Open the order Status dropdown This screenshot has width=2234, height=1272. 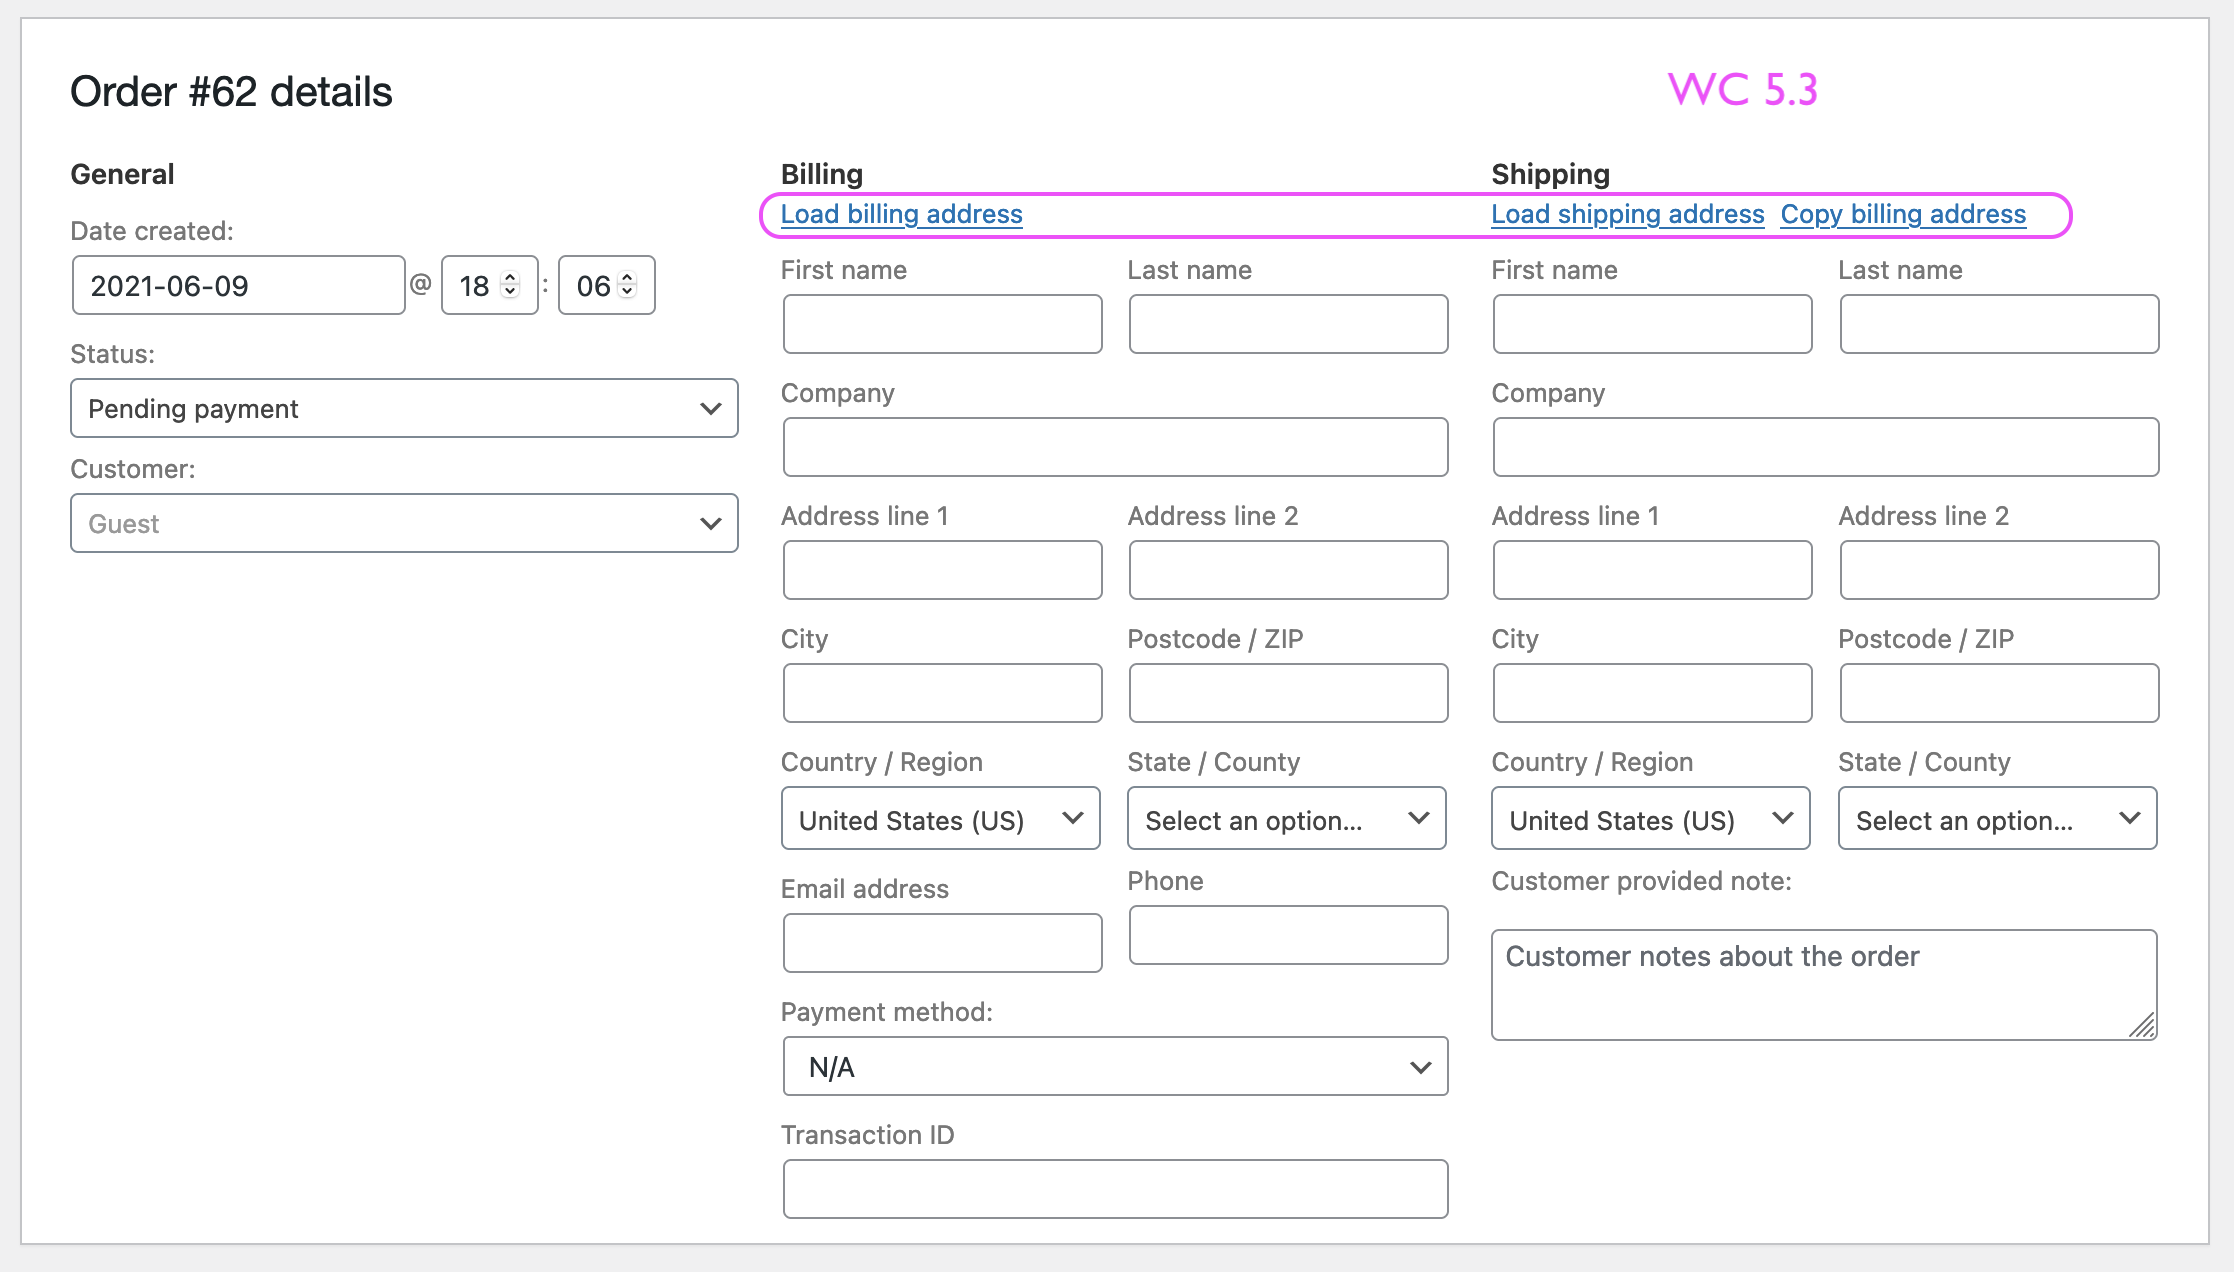404,408
